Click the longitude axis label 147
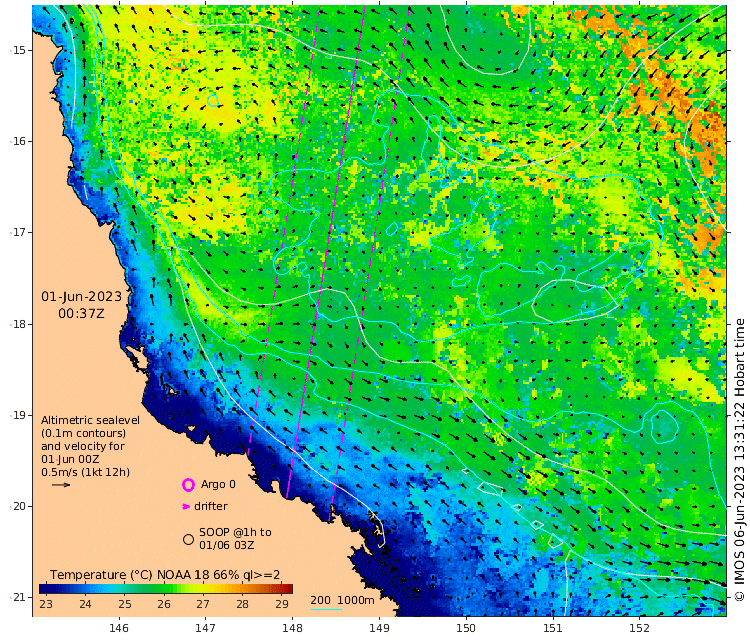Screen dimensions: 750x640 tap(205, 628)
